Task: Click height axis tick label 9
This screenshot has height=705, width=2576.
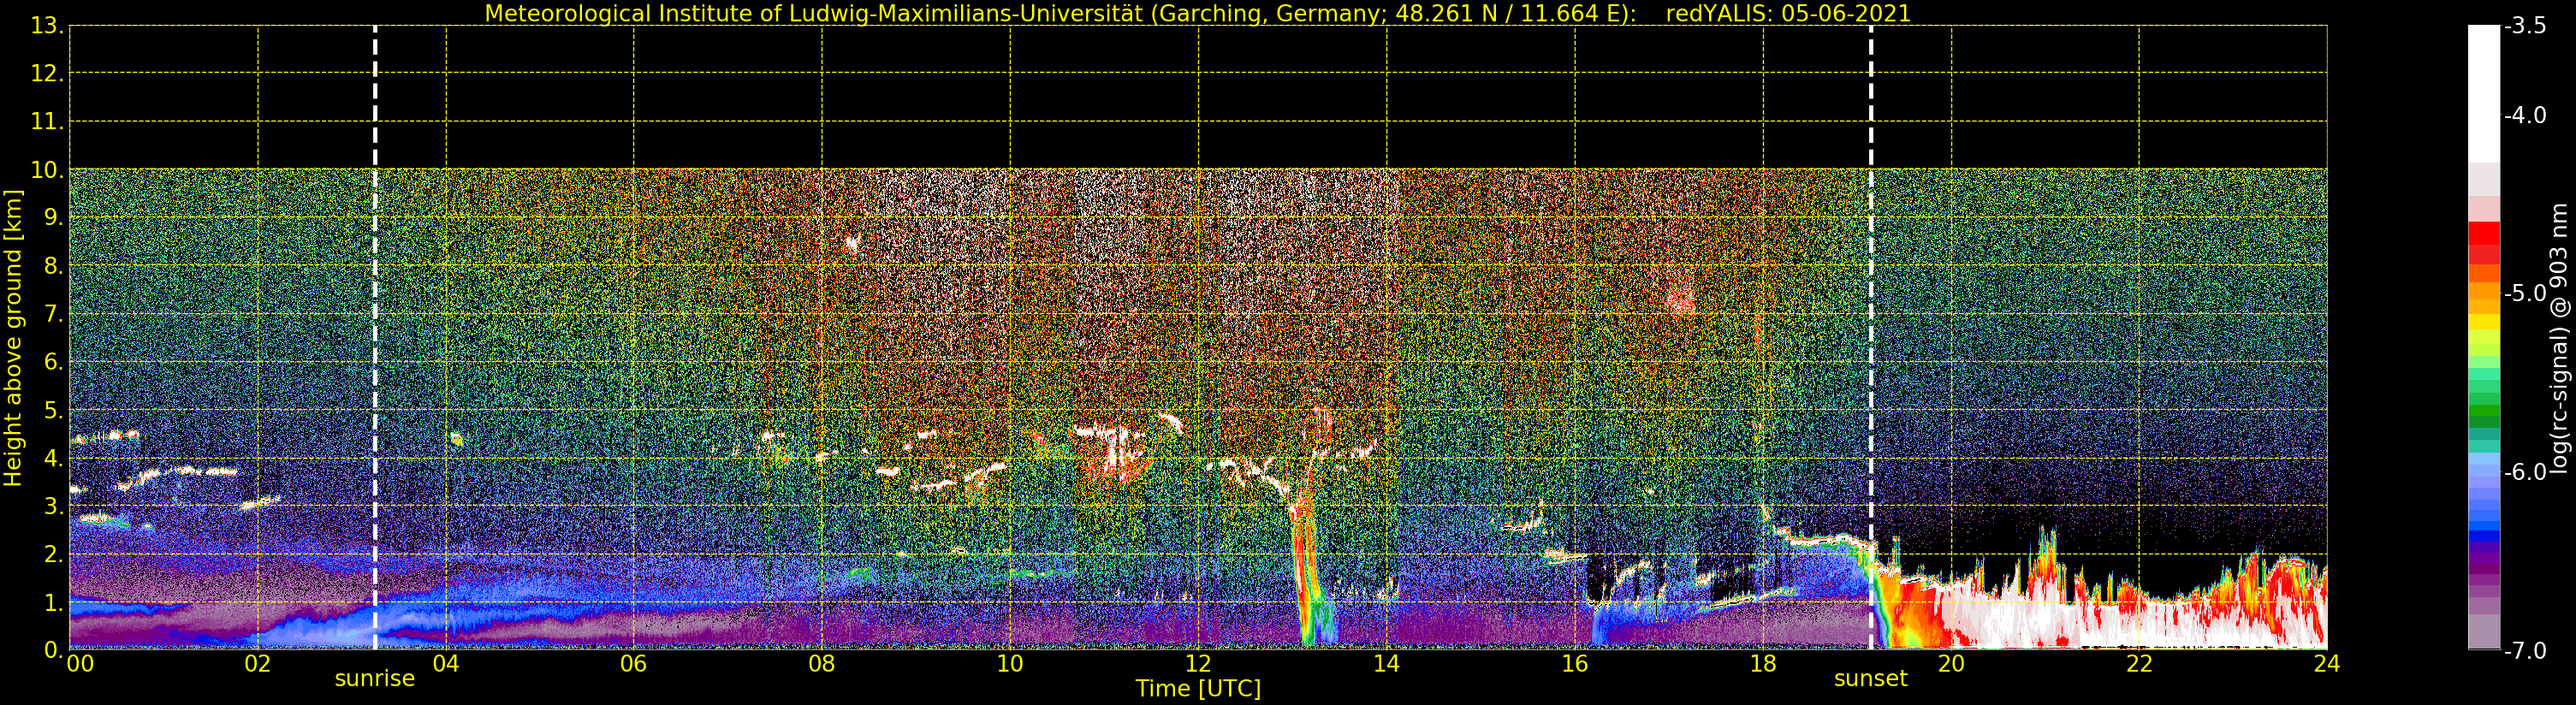Action: (52, 218)
